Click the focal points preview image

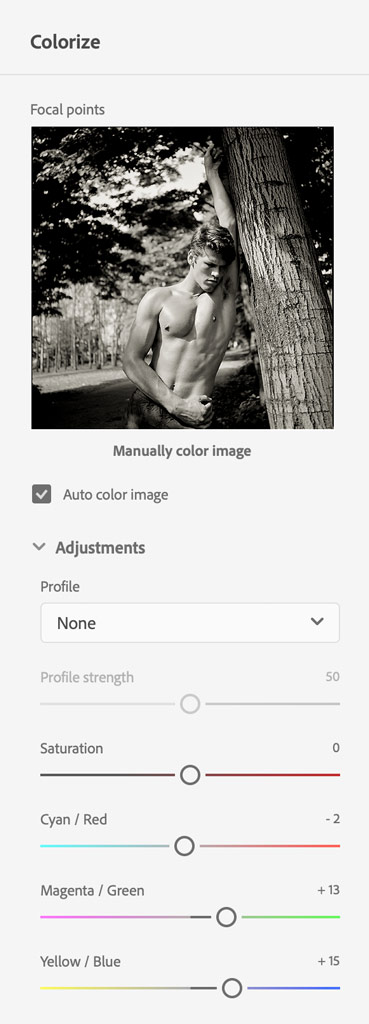click(x=182, y=278)
